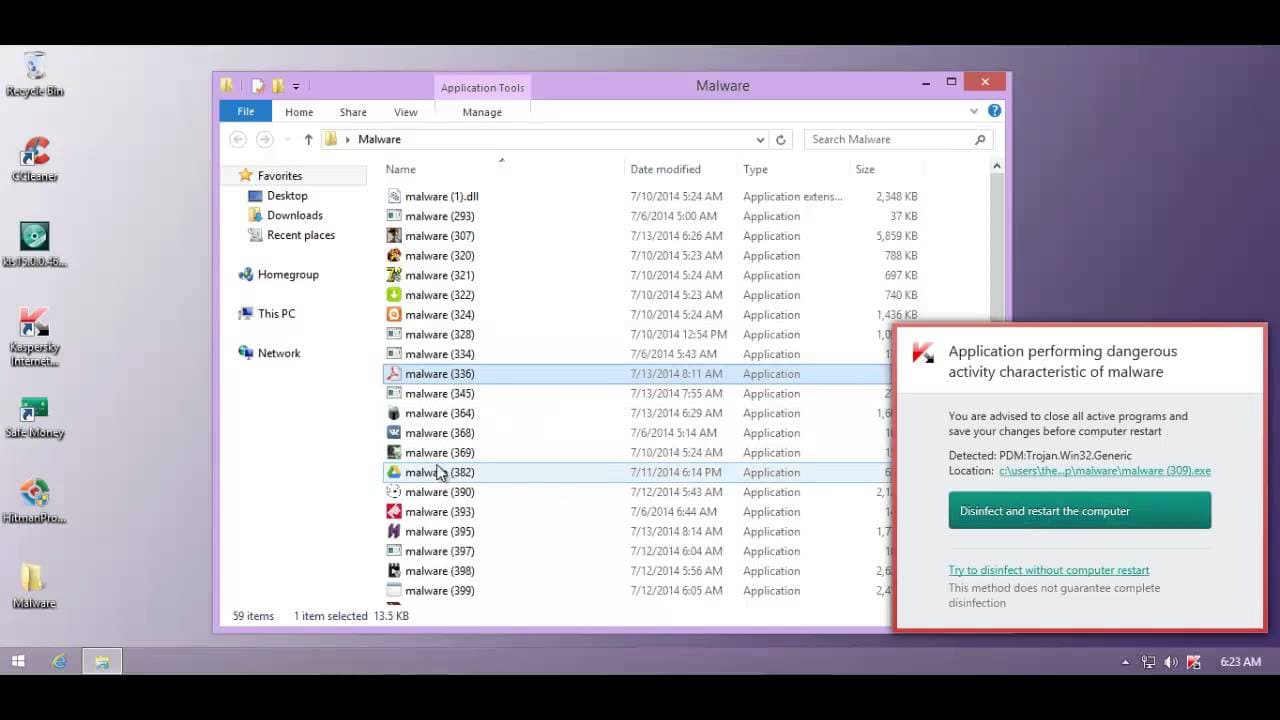Image resolution: width=1280 pixels, height=720 pixels.
Task: Select the malware (336) file icon
Action: coord(394,374)
